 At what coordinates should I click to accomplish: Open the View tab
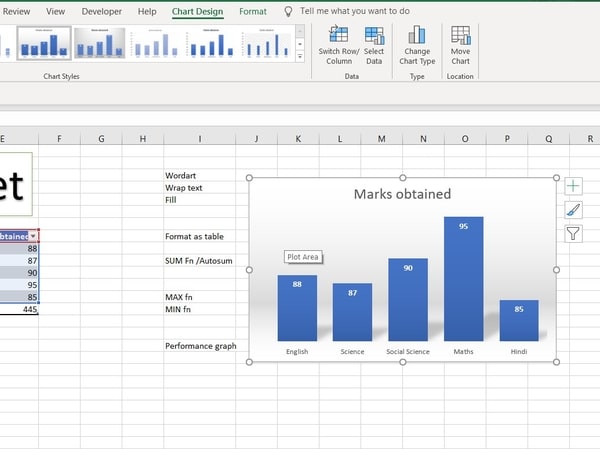[x=55, y=11]
